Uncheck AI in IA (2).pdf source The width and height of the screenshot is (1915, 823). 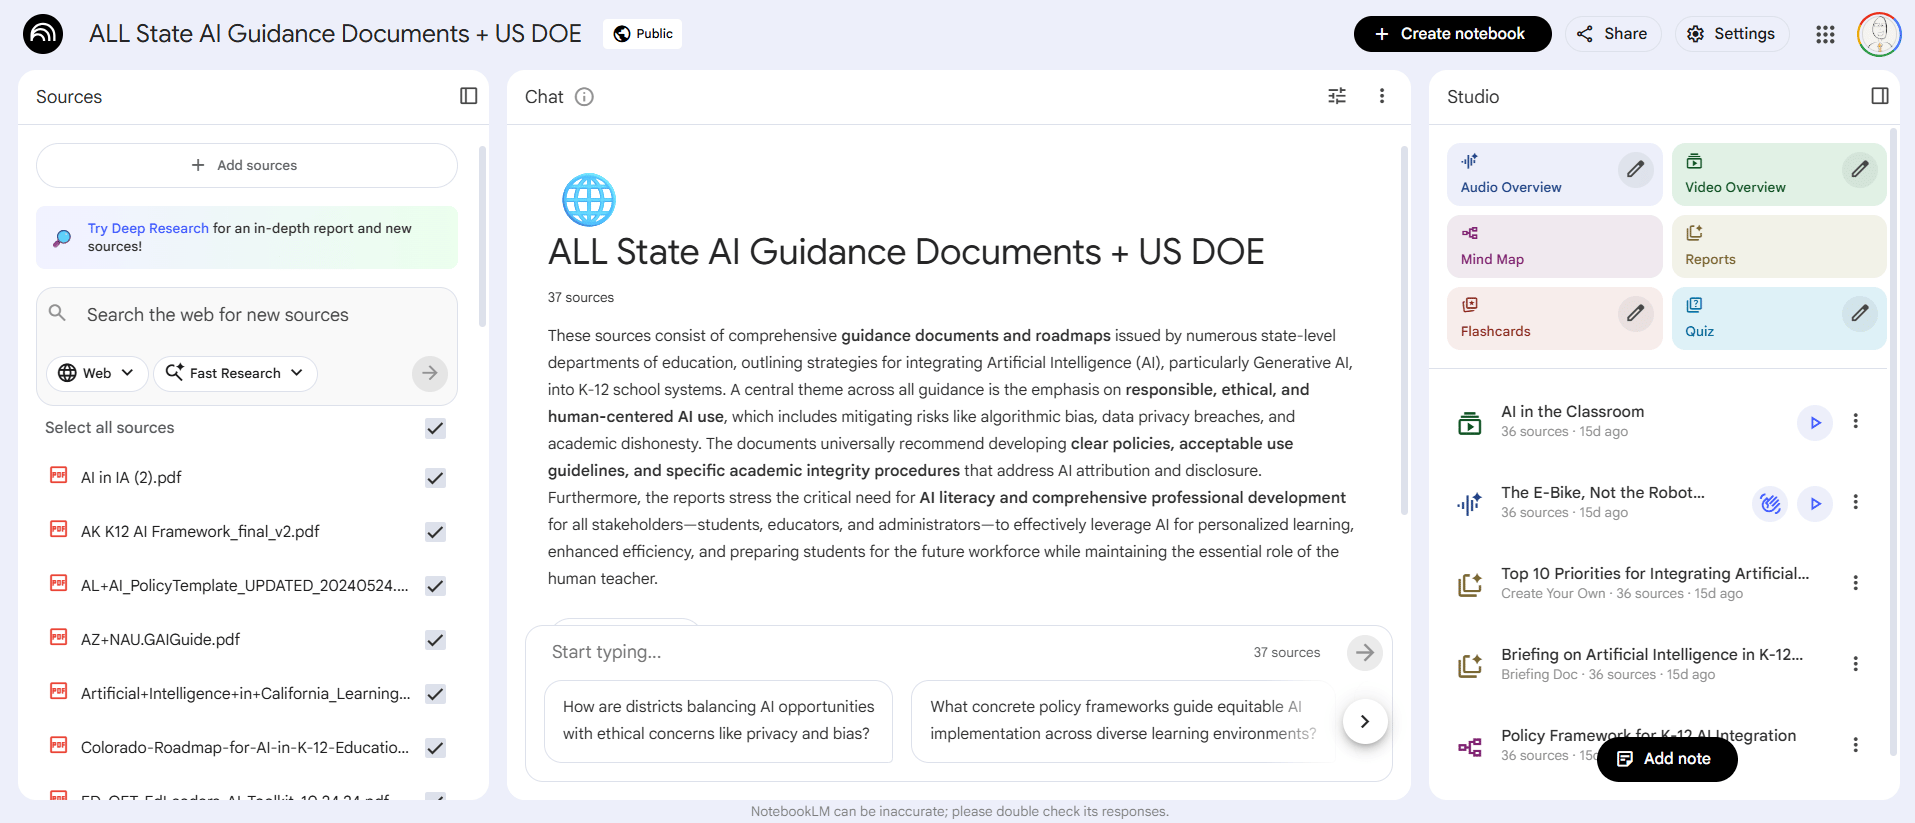pos(435,478)
